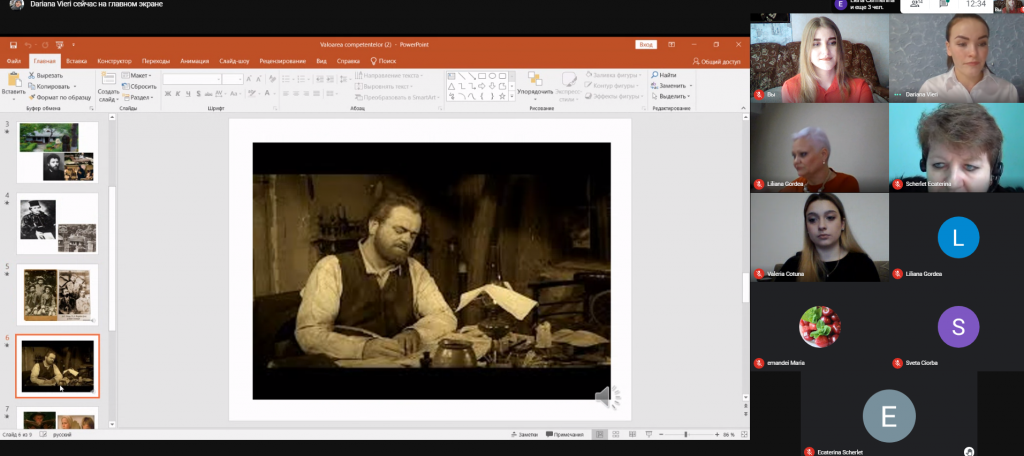Image resolution: width=1024 pixels, height=456 pixels.
Task: Click Найти find command
Action: coord(664,75)
